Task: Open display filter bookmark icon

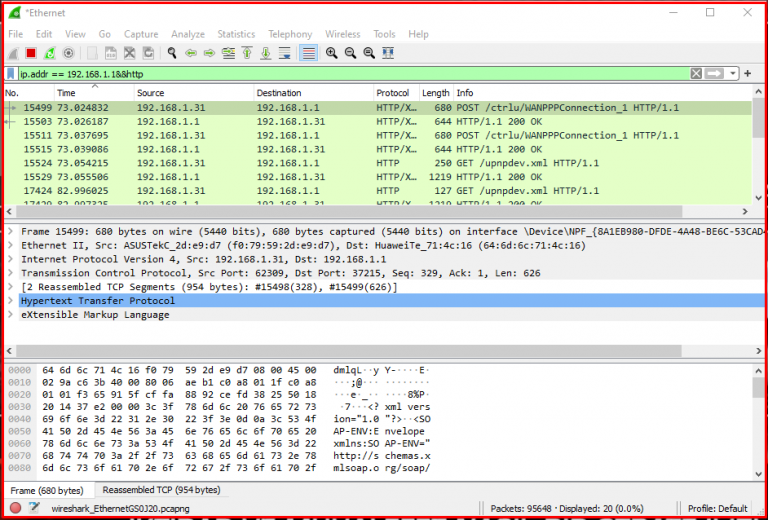Action: [x=11, y=74]
